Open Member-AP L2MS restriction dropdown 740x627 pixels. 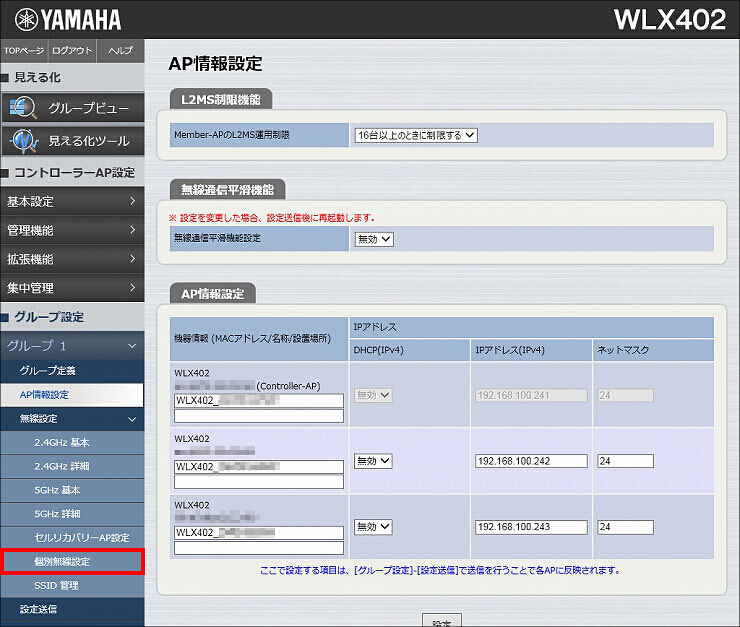[x=416, y=135]
